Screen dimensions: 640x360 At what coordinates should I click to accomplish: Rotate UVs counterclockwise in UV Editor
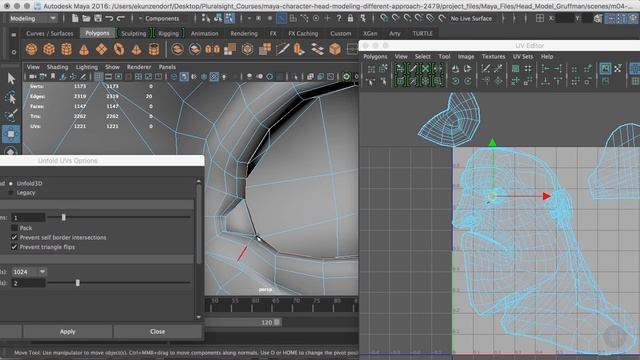pos(455,81)
